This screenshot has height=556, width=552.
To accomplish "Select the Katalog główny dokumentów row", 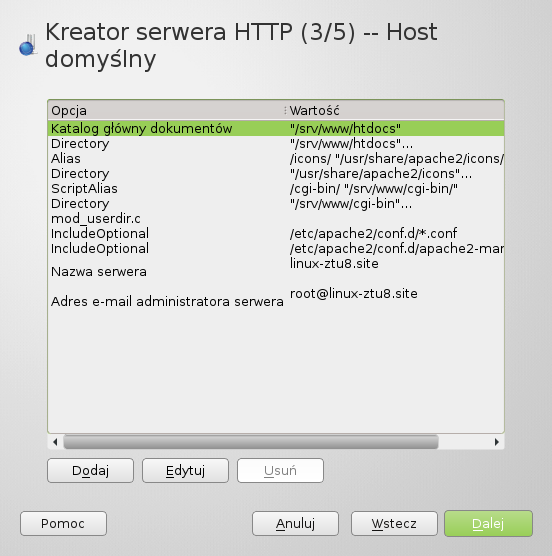I will 276,128.
